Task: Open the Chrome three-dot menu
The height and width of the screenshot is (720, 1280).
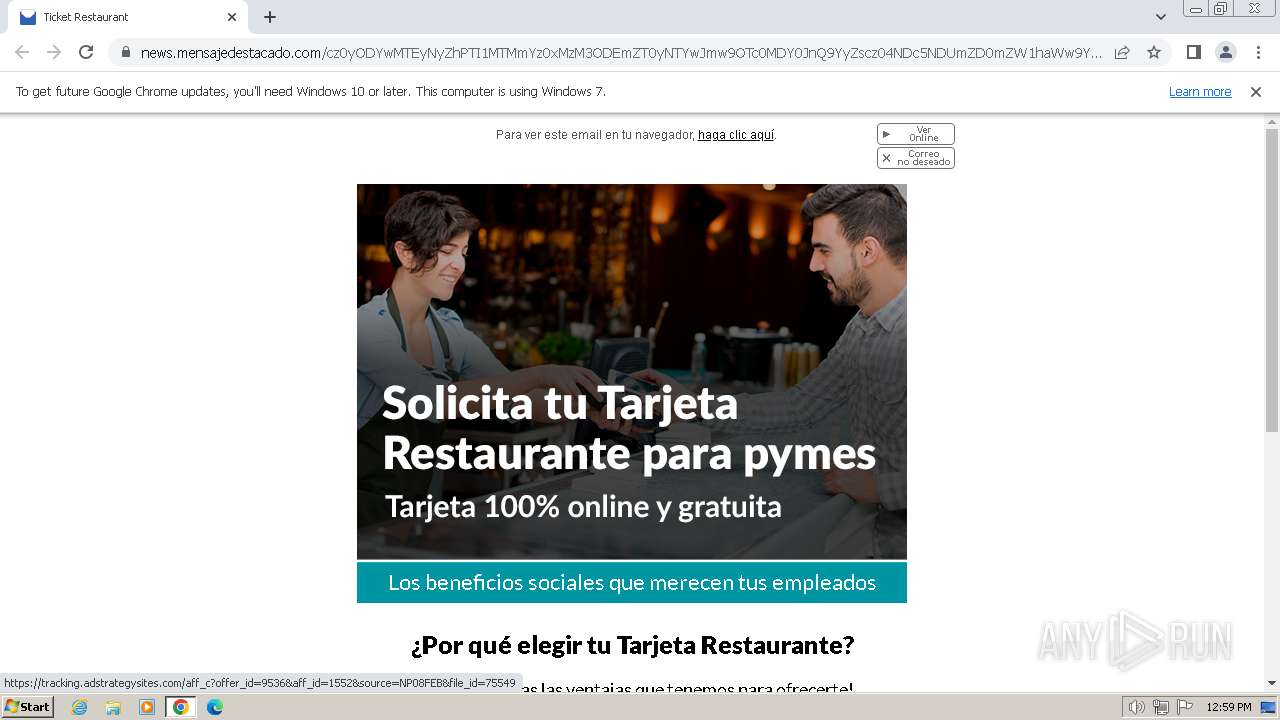Action: 1258,52
